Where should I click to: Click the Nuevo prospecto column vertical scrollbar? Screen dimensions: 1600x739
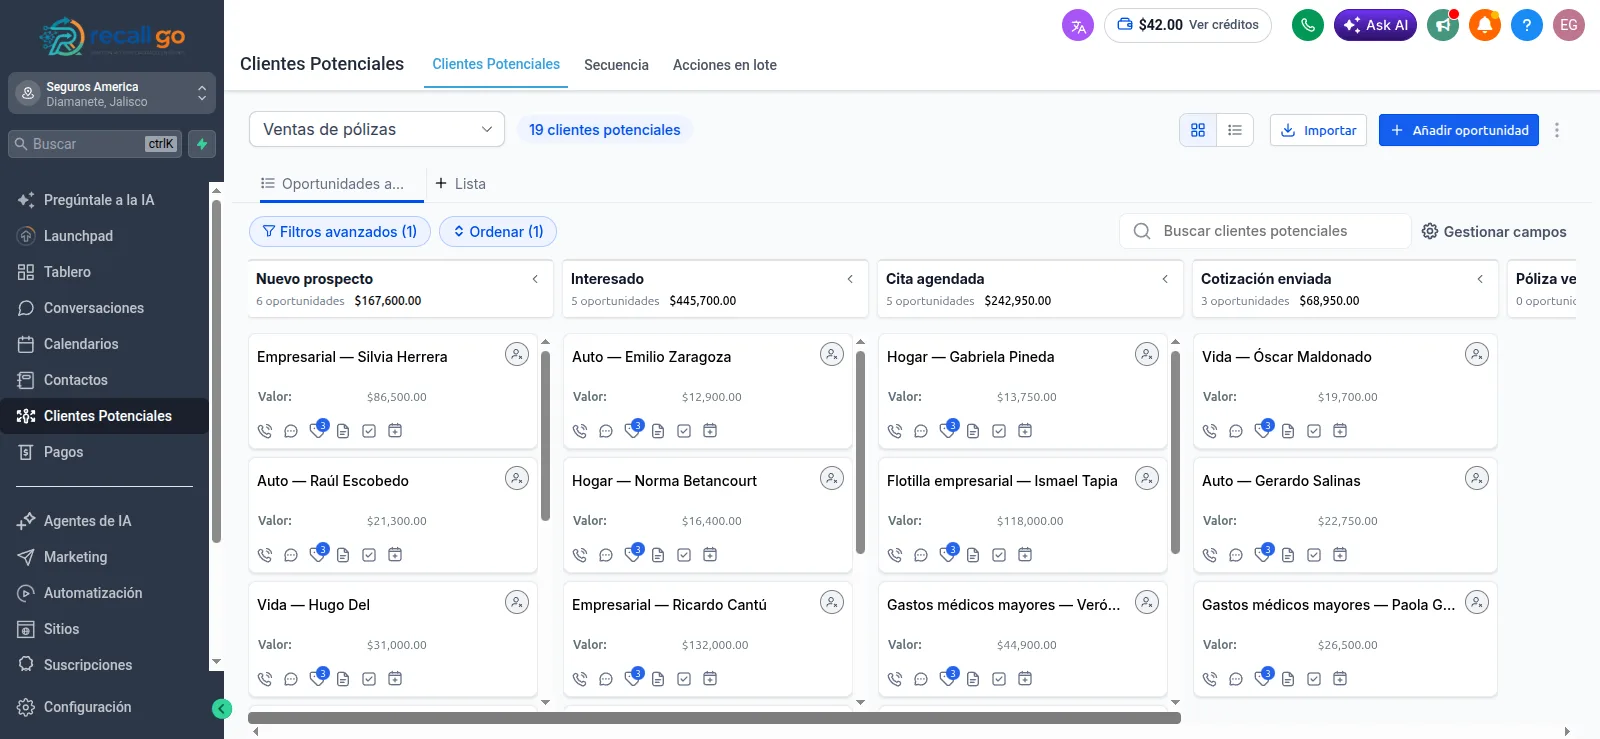[x=545, y=436]
